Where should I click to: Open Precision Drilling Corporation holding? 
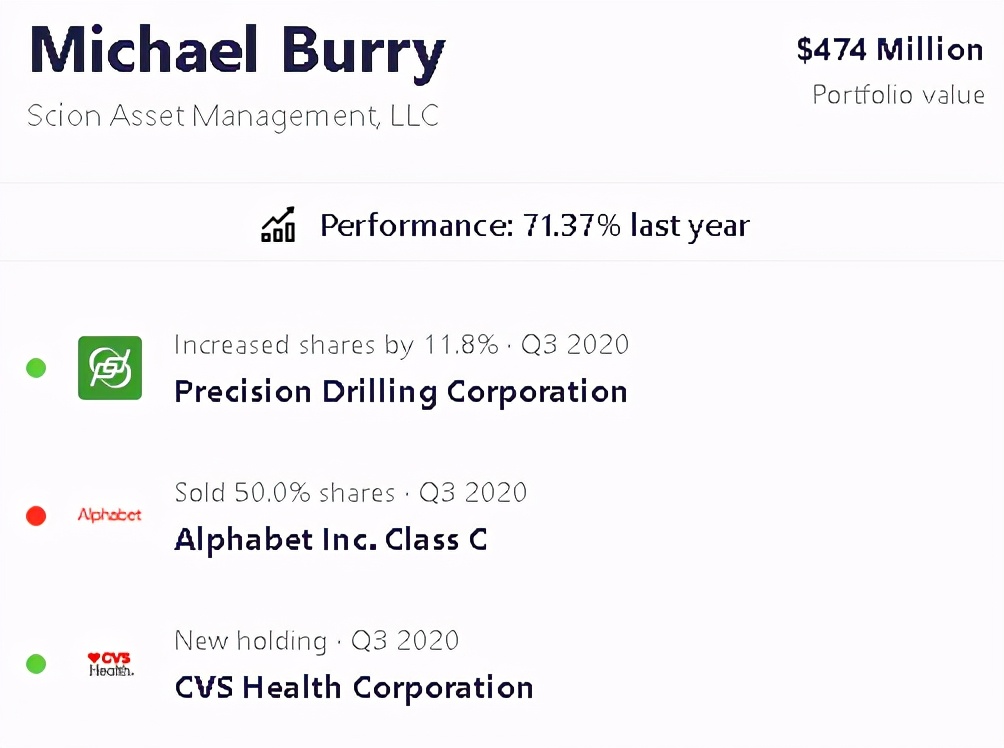(400, 391)
